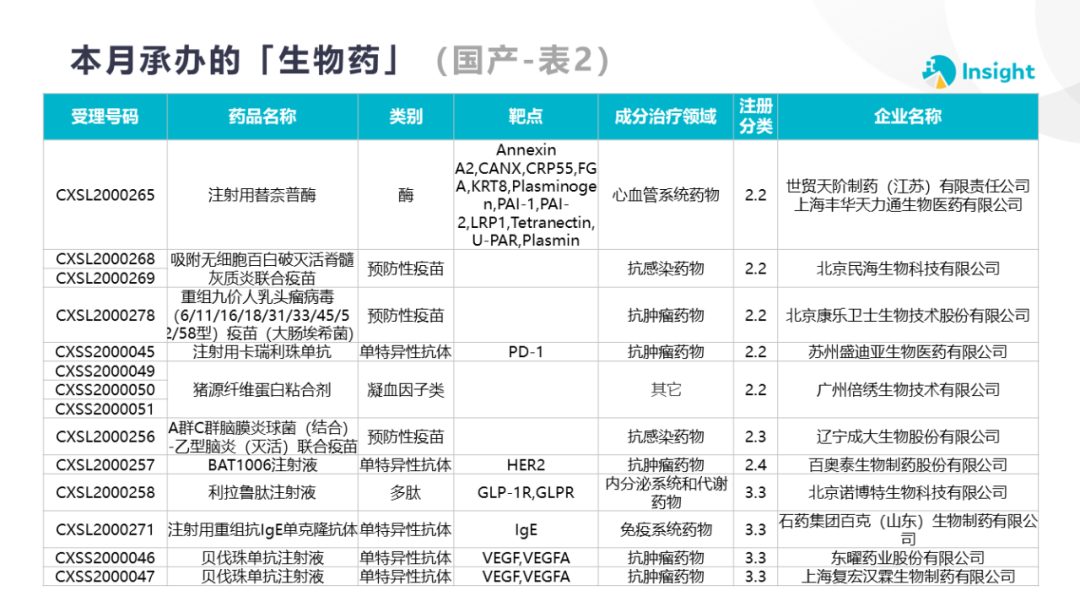This screenshot has width=1080, height=607.
Task: Click the 2.4 registration class cell
Action: point(756,465)
